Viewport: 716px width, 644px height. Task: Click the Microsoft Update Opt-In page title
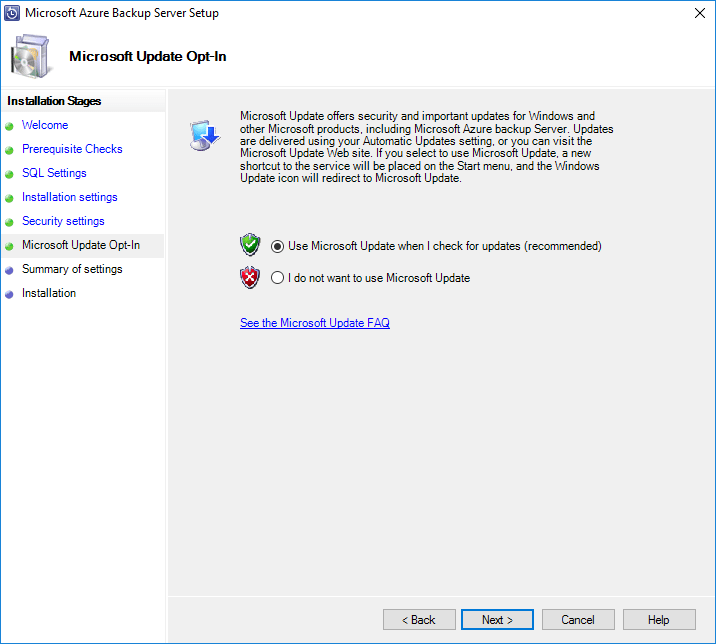[x=147, y=56]
